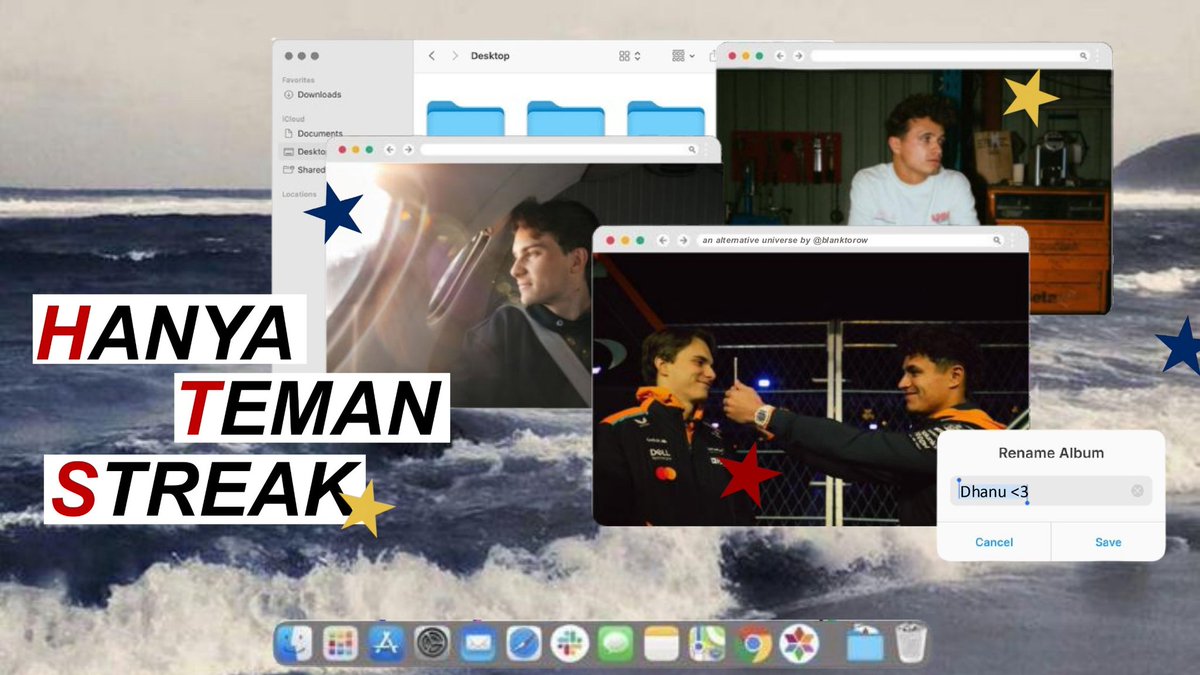1200x675 pixels.
Task: Save the renamed album
Action: [x=1108, y=542]
